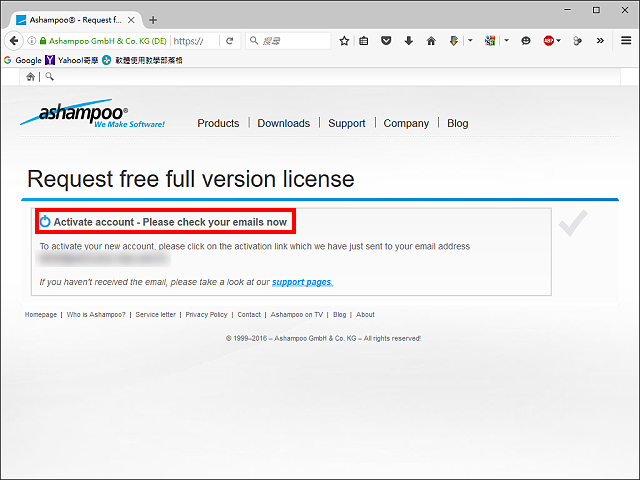
Task: Open Who is Ashampoo? footer link
Action: point(96,315)
